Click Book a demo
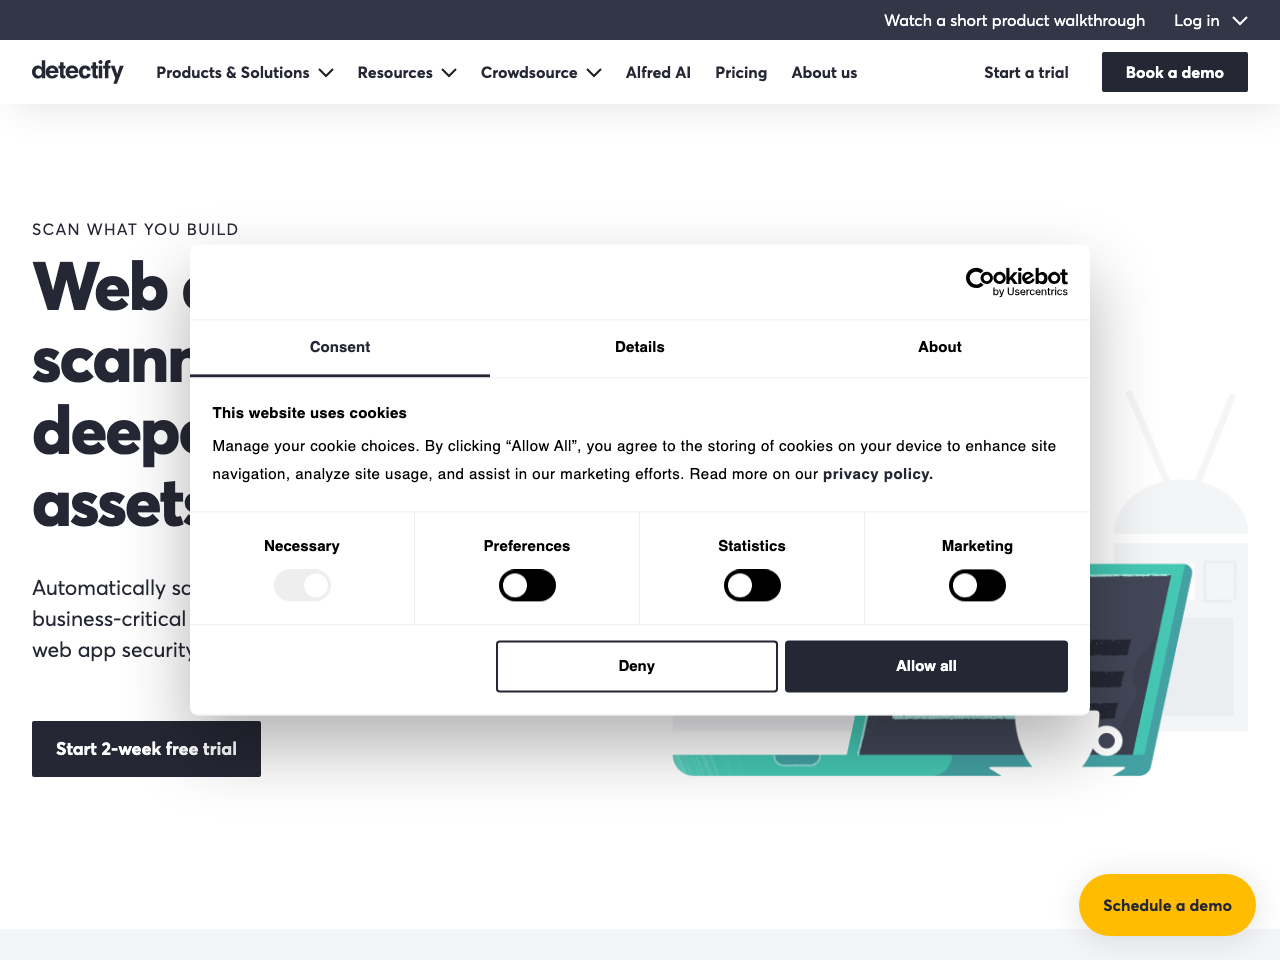The width and height of the screenshot is (1280, 960). (x=1174, y=72)
